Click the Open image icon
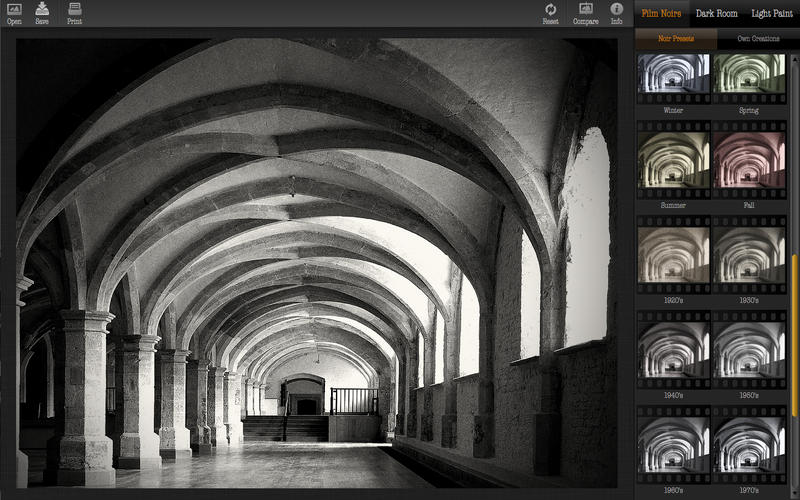Screen dimensions: 800x500 click(x=14, y=11)
